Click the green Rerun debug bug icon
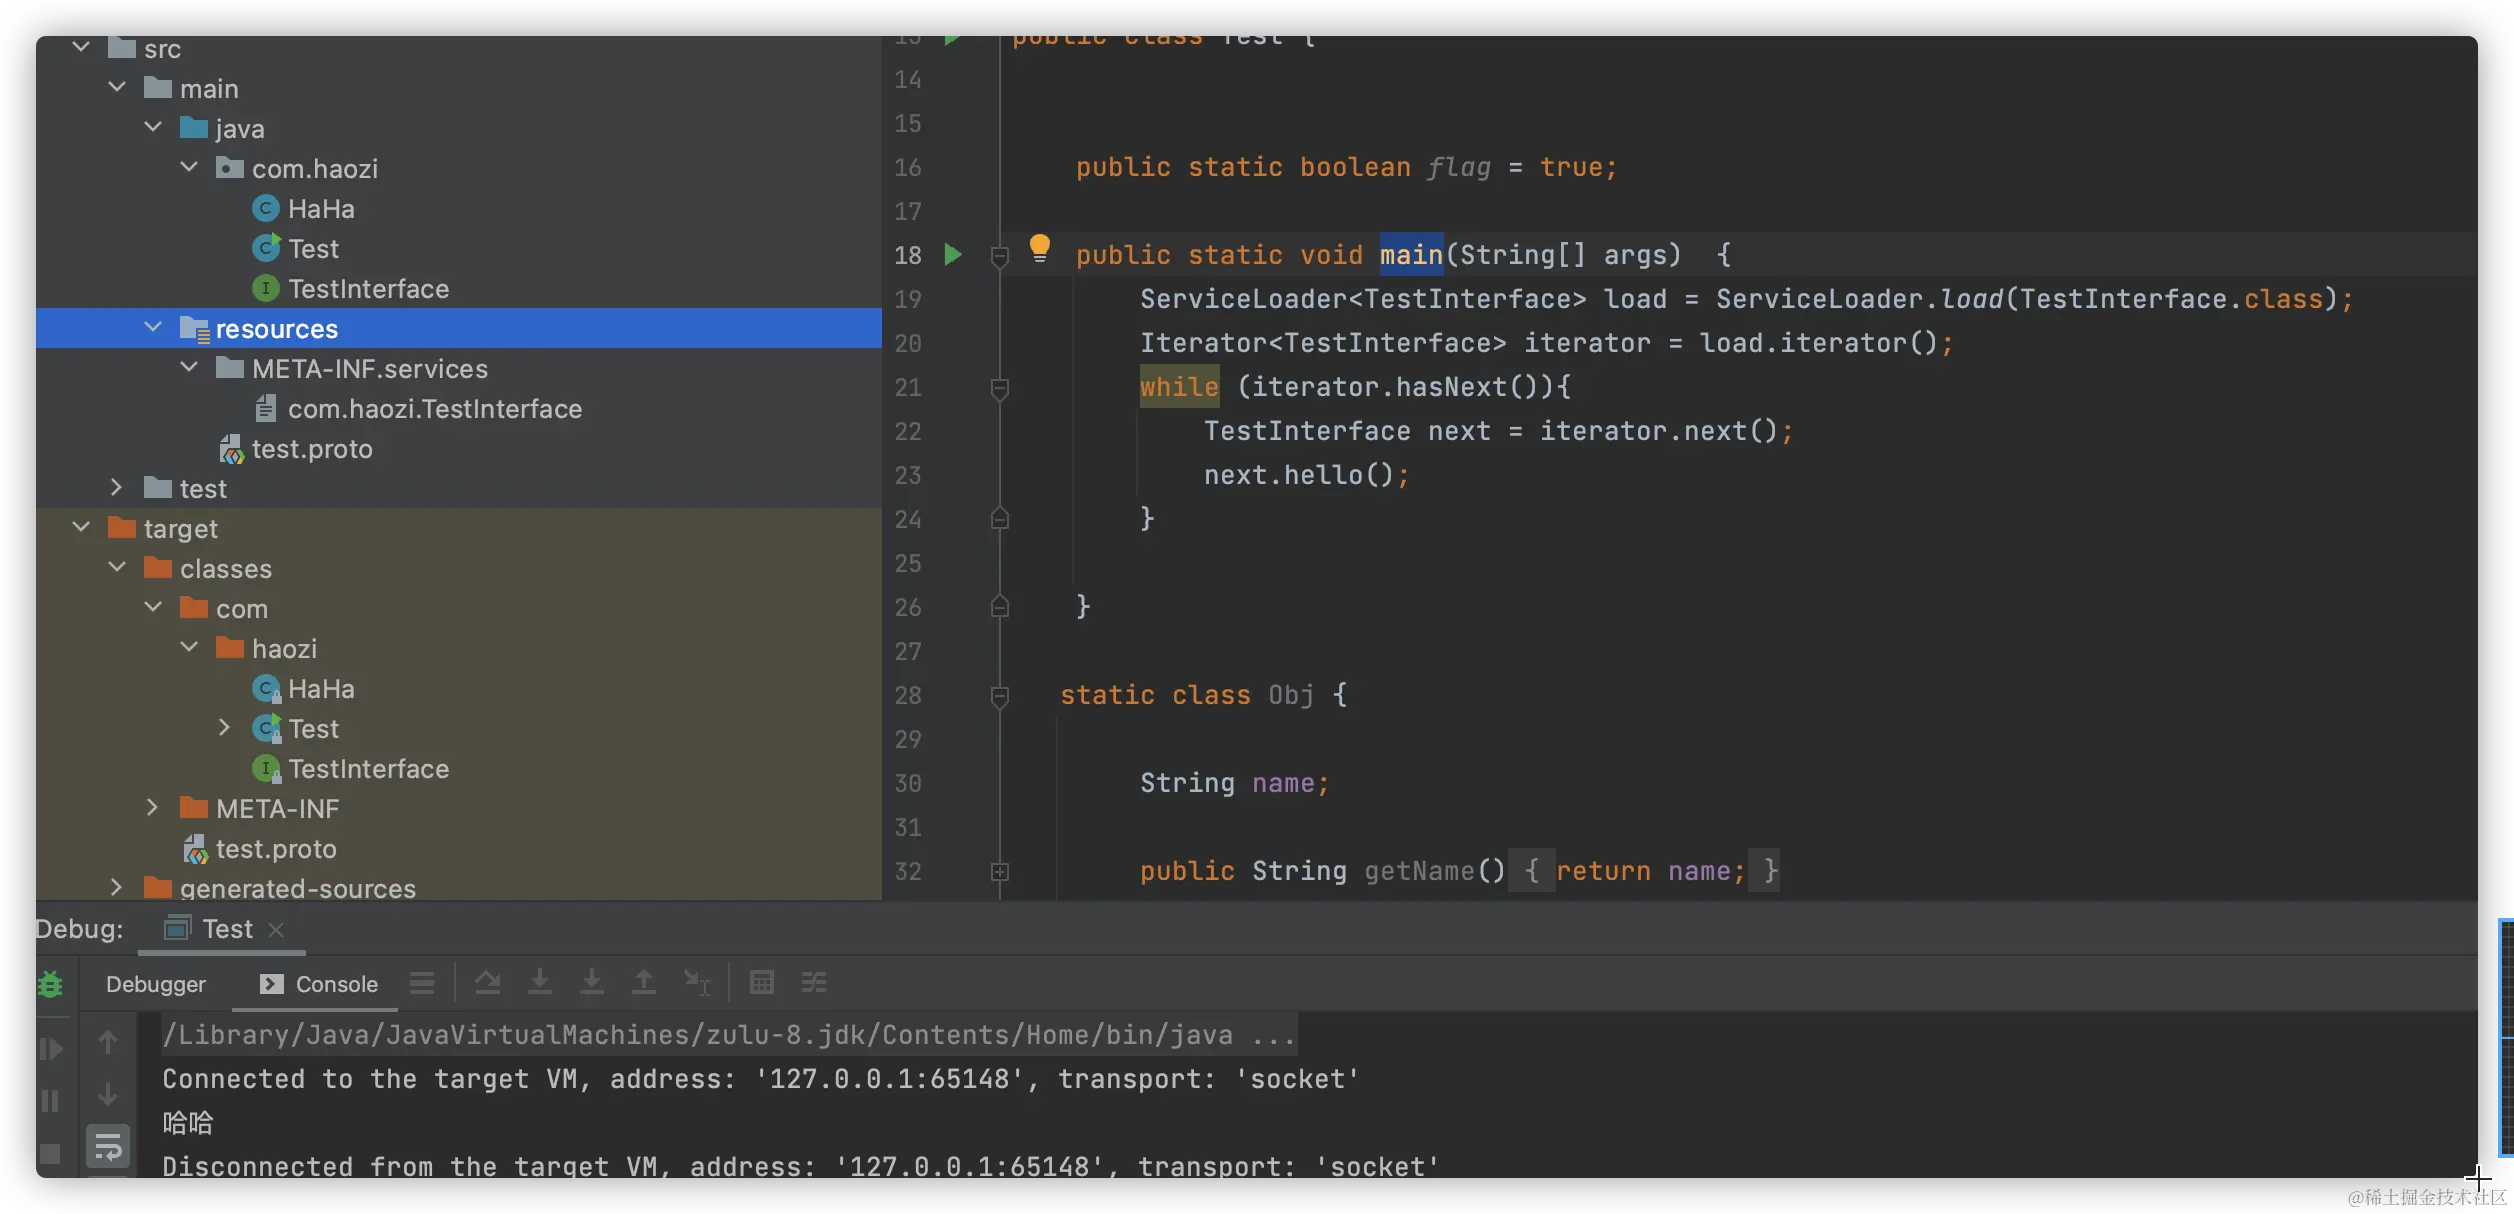Viewport: 2514px width, 1214px height. (x=50, y=985)
